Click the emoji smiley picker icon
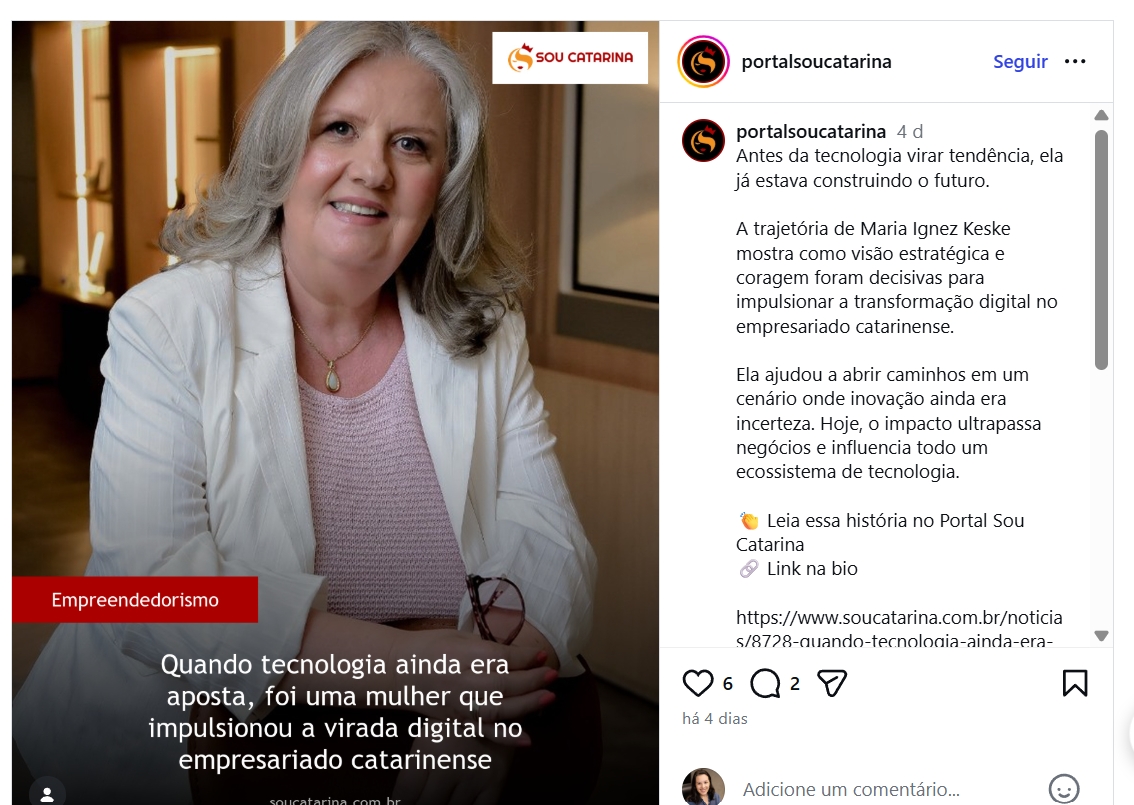1134x805 pixels. [1064, 789]
